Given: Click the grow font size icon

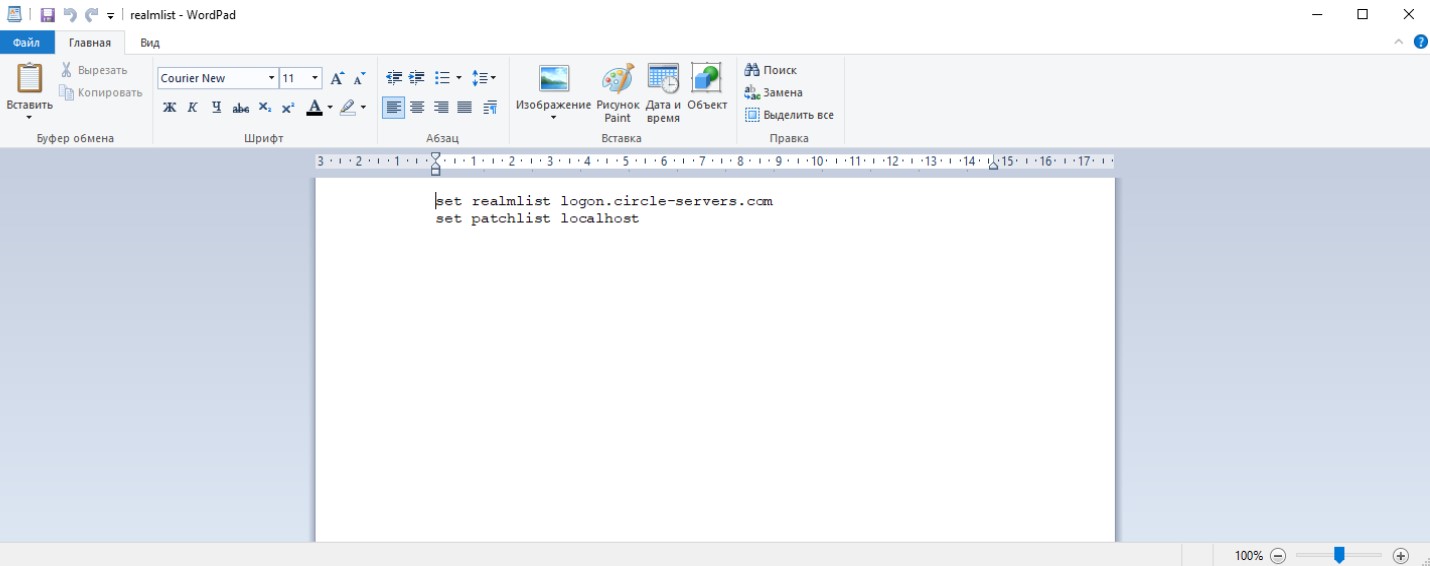Looking at the screenshot, I should click(x=337, y=78).
